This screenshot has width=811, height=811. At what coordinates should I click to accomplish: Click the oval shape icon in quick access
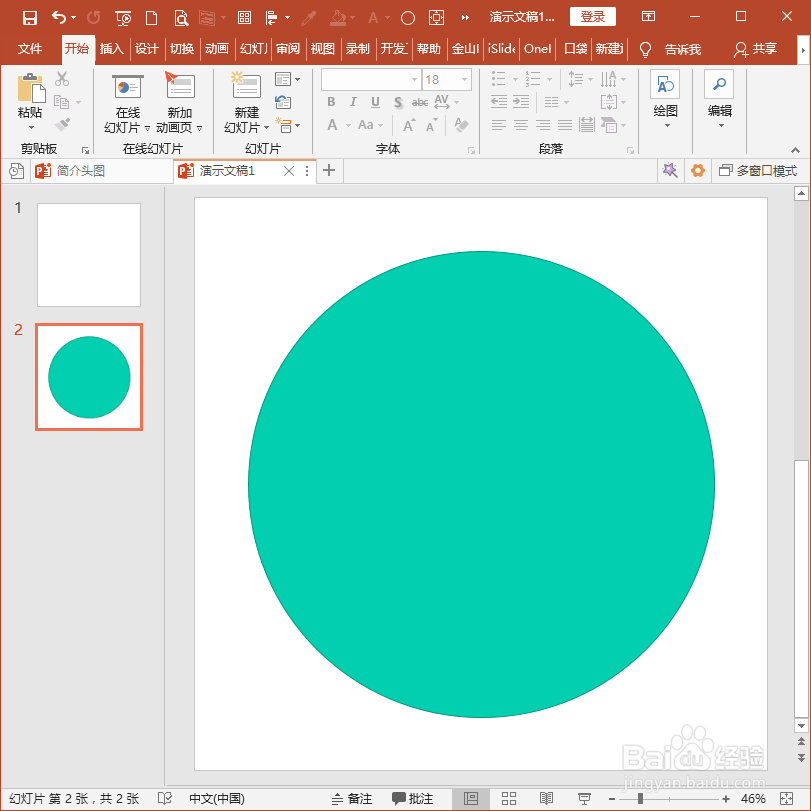(x=408, y=19)
